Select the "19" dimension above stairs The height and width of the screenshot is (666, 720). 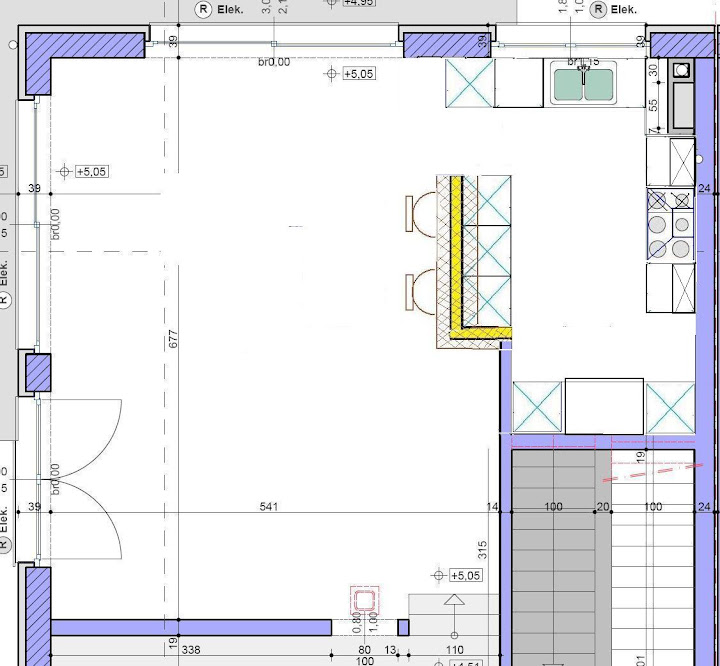click(641, 456)
